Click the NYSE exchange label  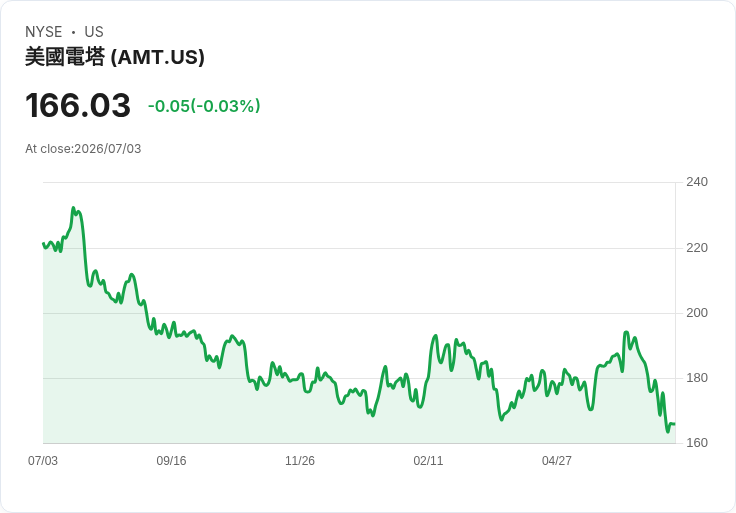pyautogui.click(x=44, y=32)
